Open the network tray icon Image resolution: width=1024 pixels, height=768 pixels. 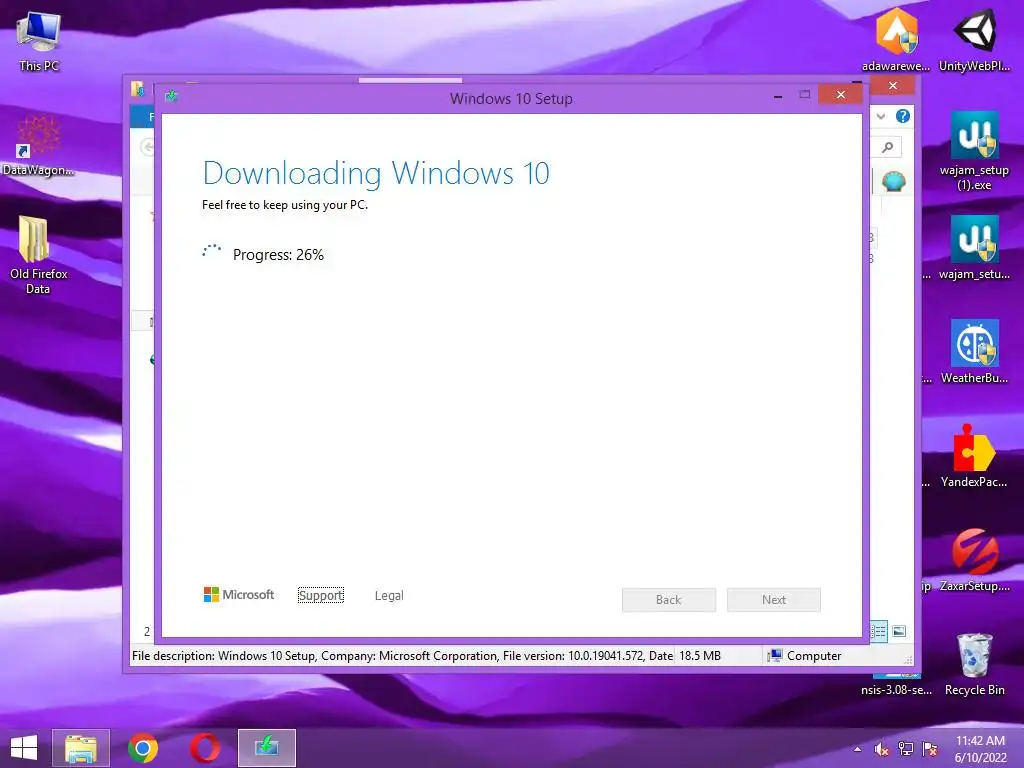(906, 749)
